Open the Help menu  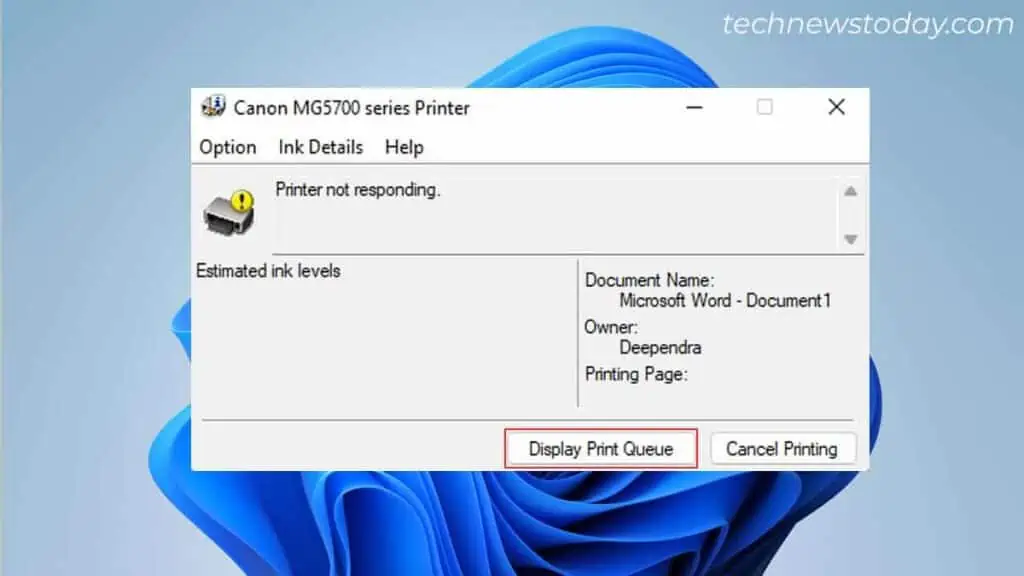point(405,147)
